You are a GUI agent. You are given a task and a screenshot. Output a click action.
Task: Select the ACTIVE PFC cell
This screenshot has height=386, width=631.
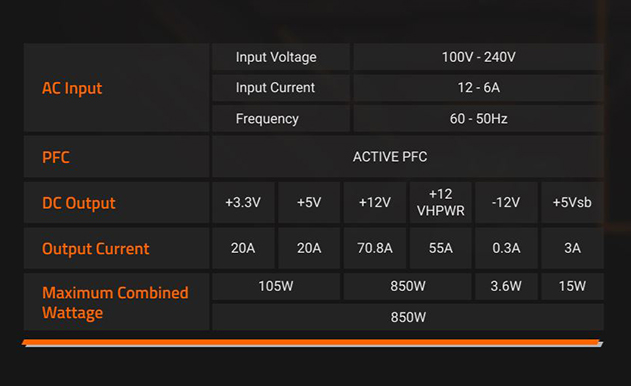coord(408,157)
